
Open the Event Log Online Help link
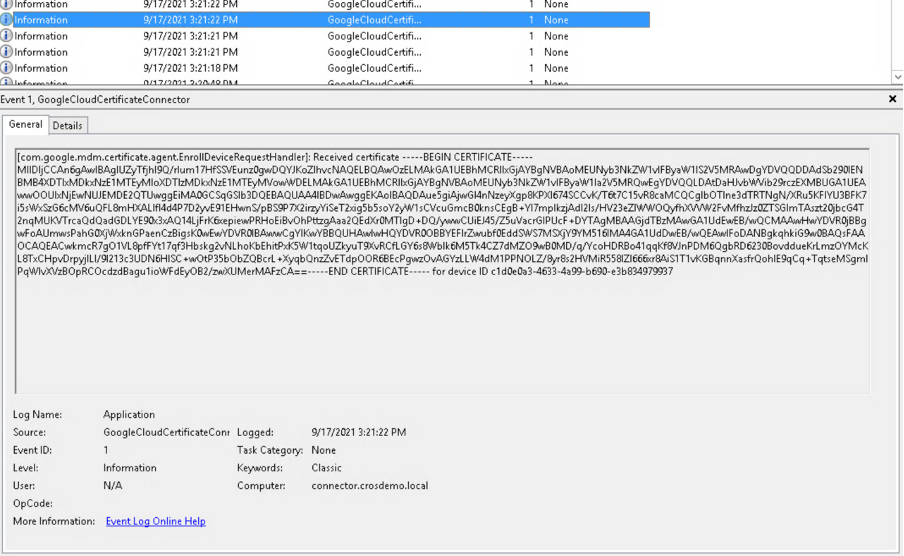pos(155,521)
